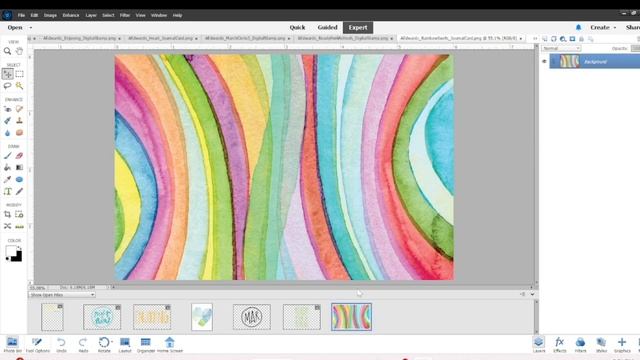
Task: Select the Move tool
Action: [x=7, y=74]
